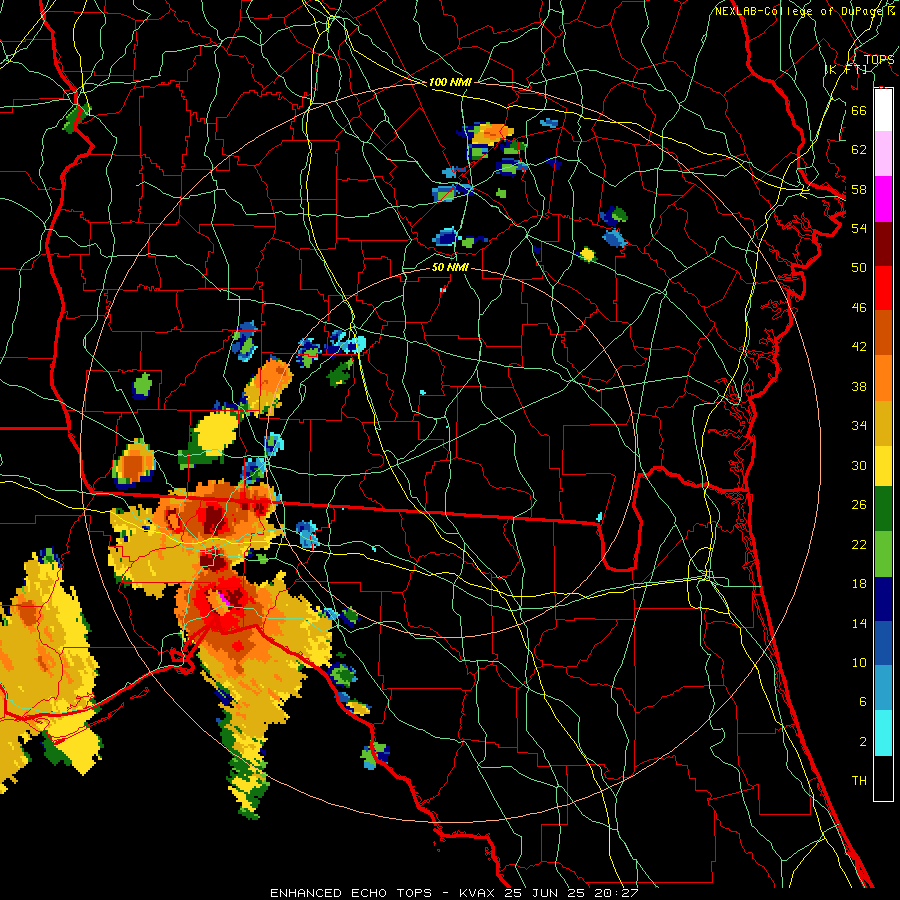Click the 50 legend value
Viewport: 900px width, 900px height.
pos(859,268)
